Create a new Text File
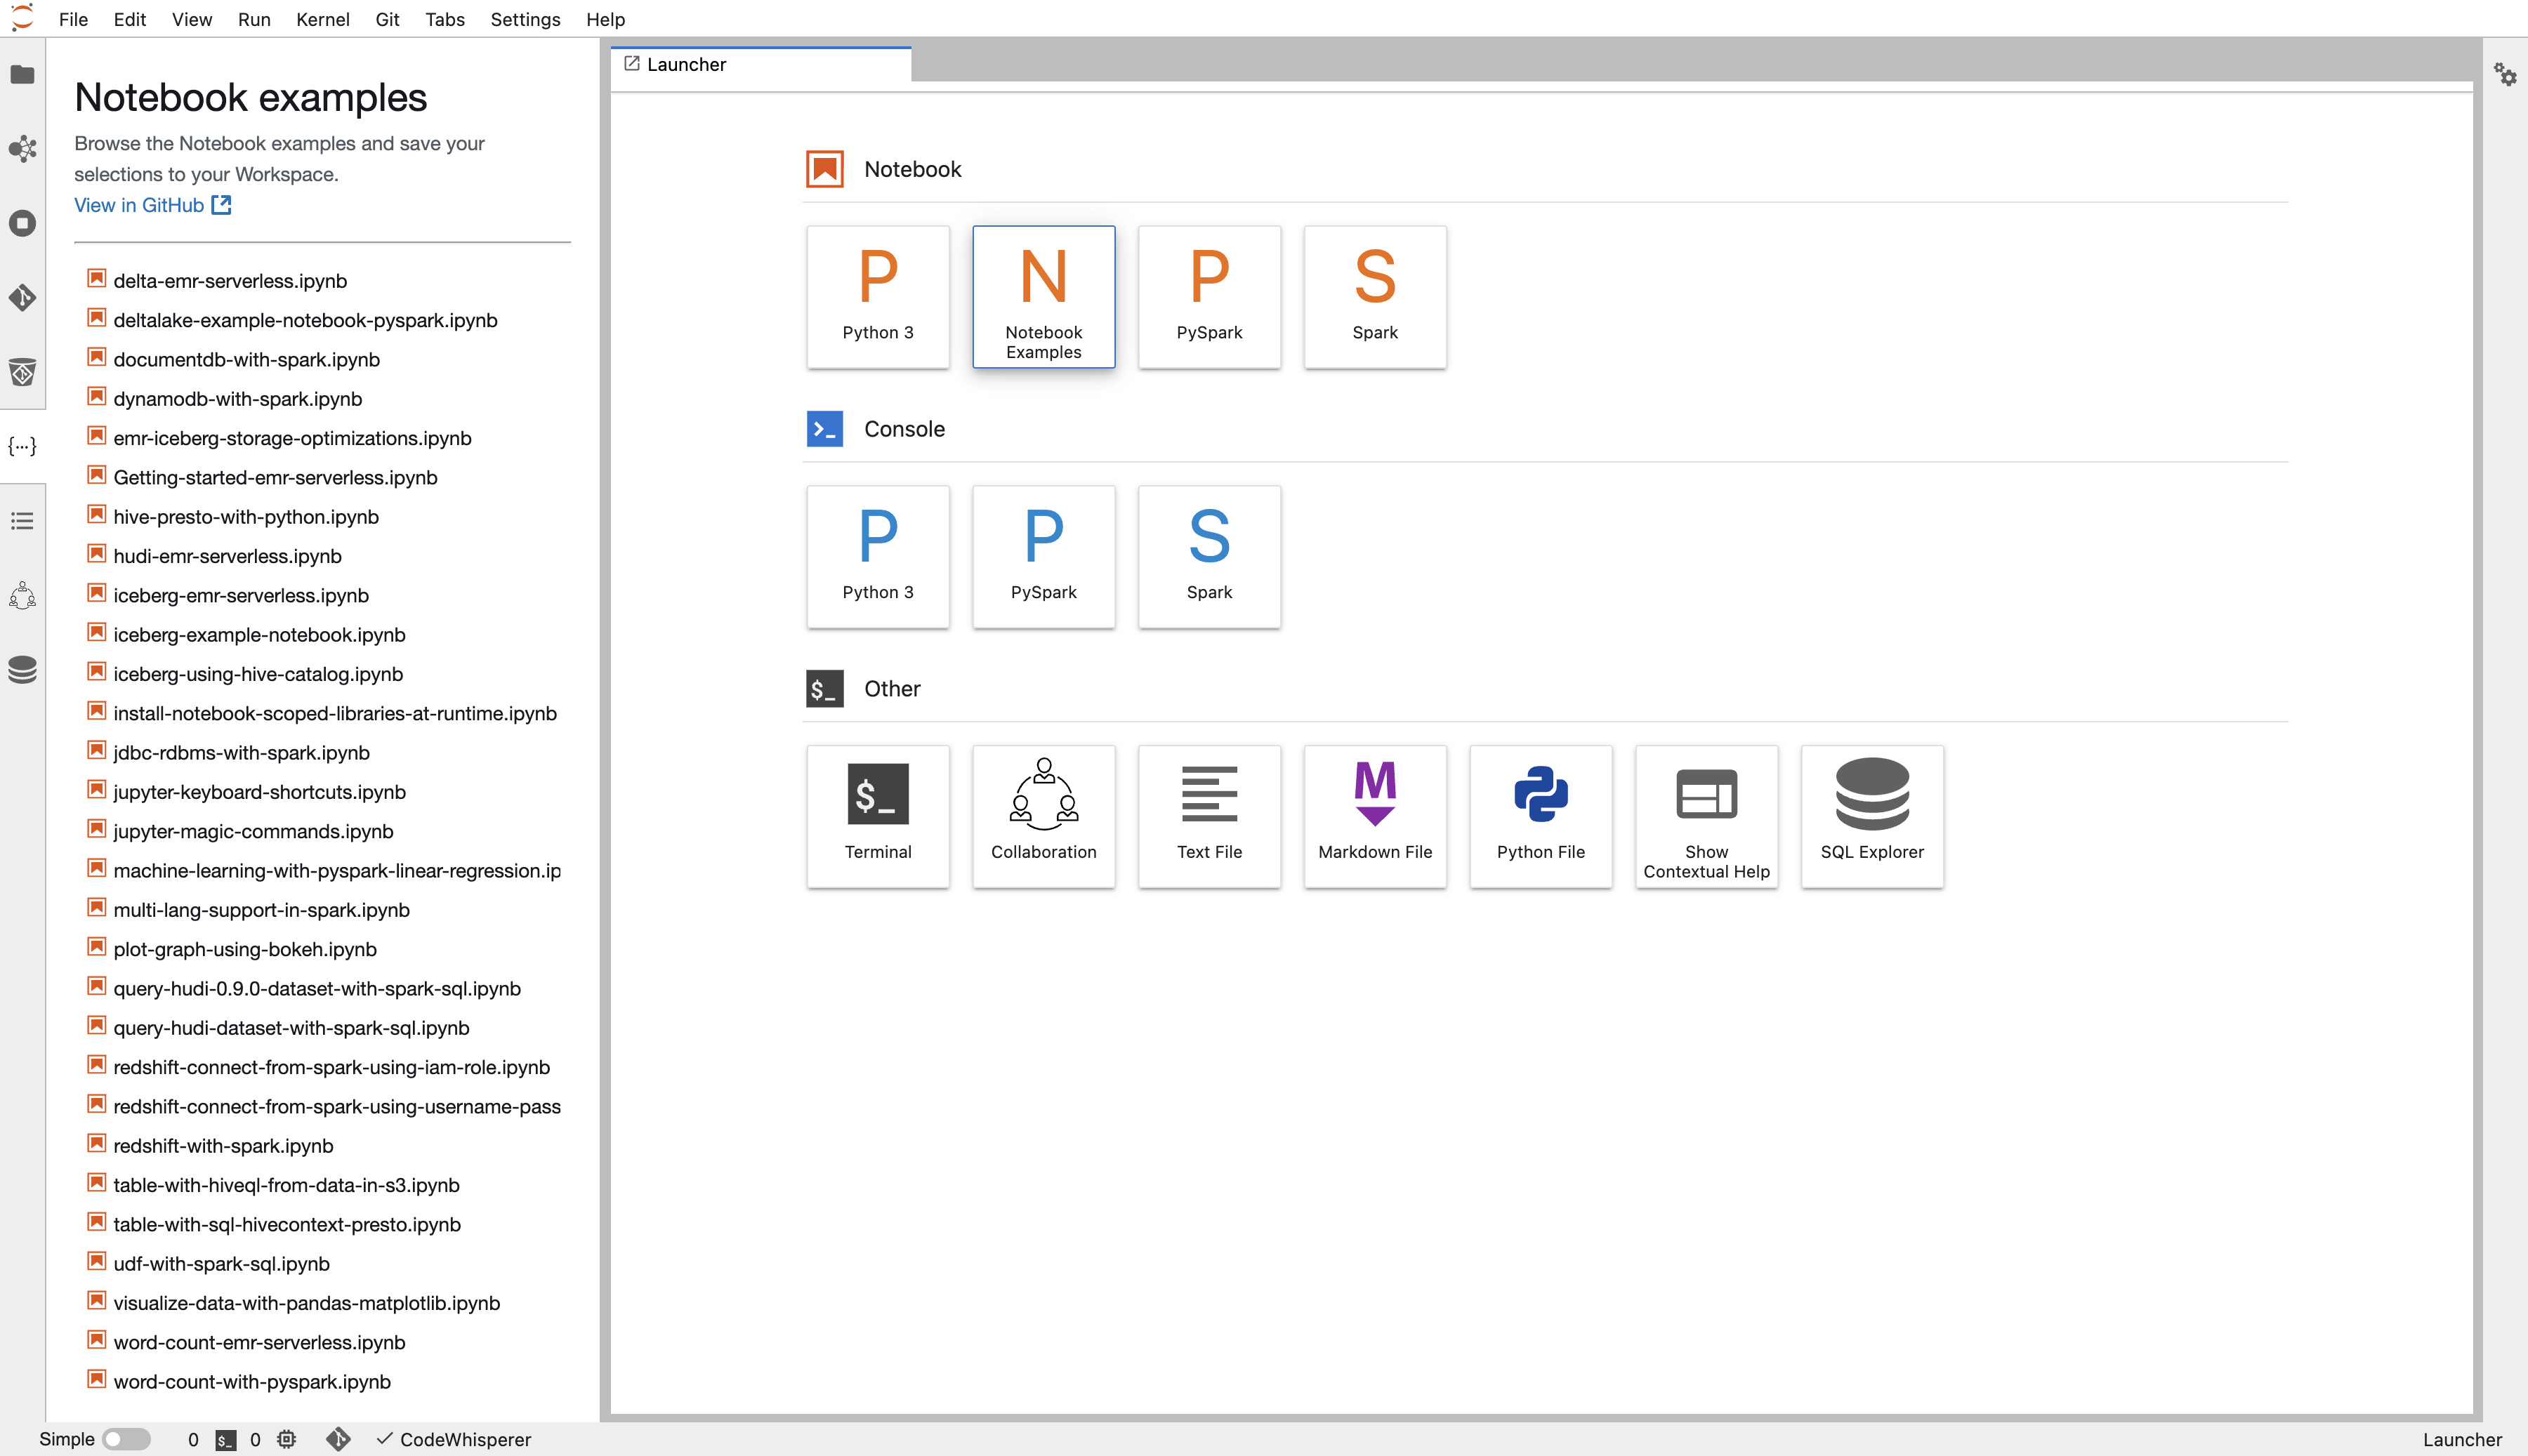Screen dimensions: 2528x1456 (1209, 816)
